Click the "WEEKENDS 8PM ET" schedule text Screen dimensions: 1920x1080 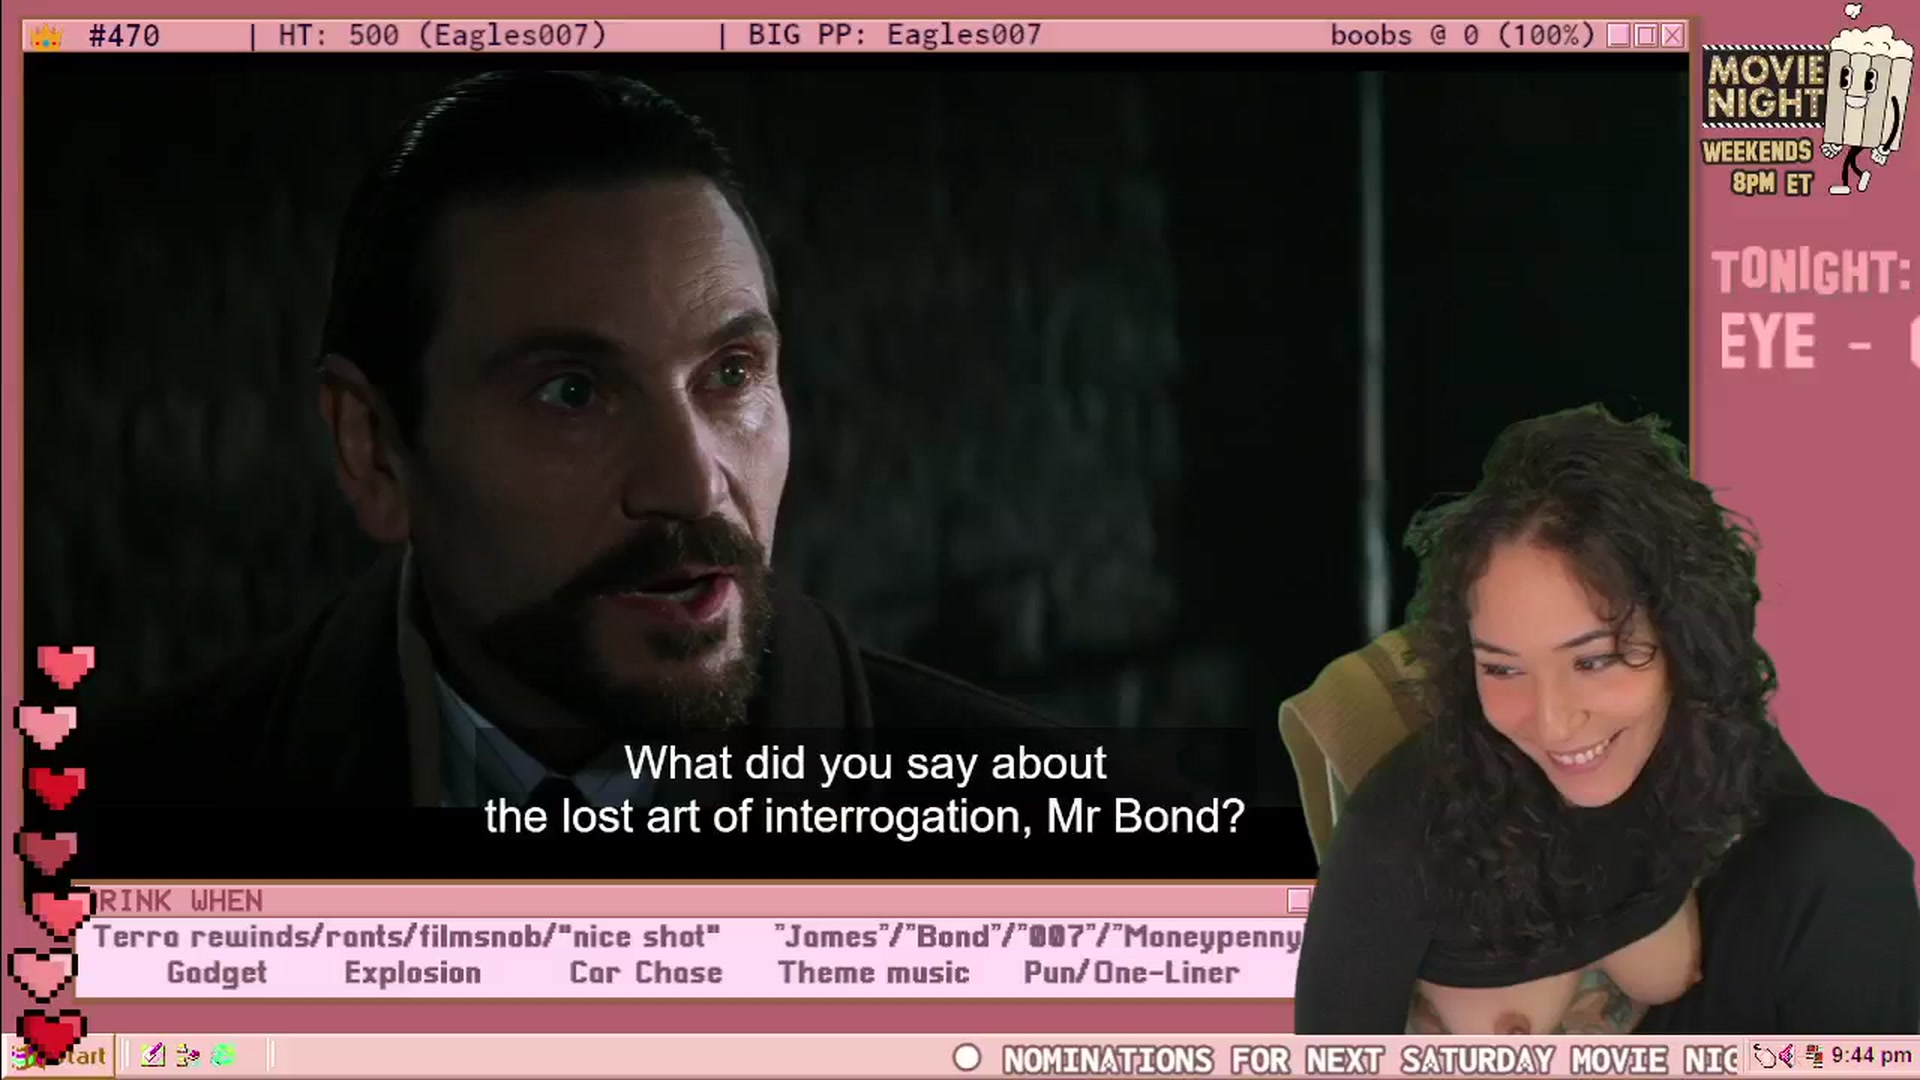(1758, 167)
